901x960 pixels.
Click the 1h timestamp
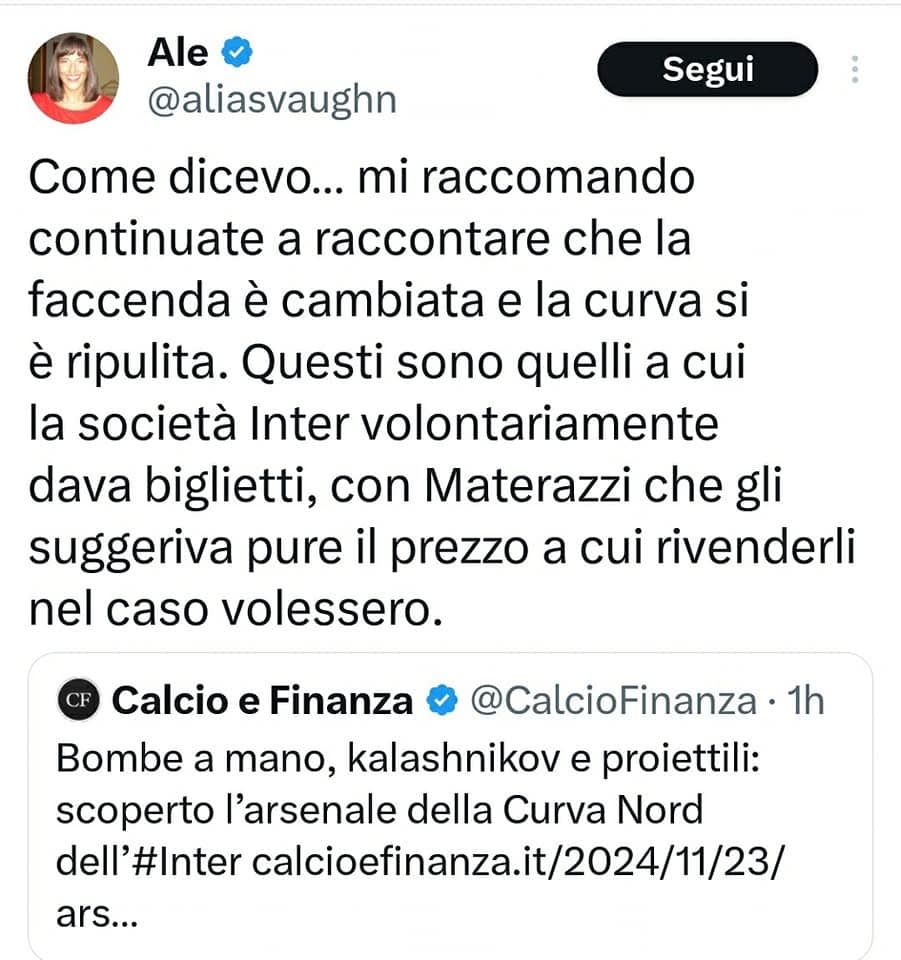(805, 700)
